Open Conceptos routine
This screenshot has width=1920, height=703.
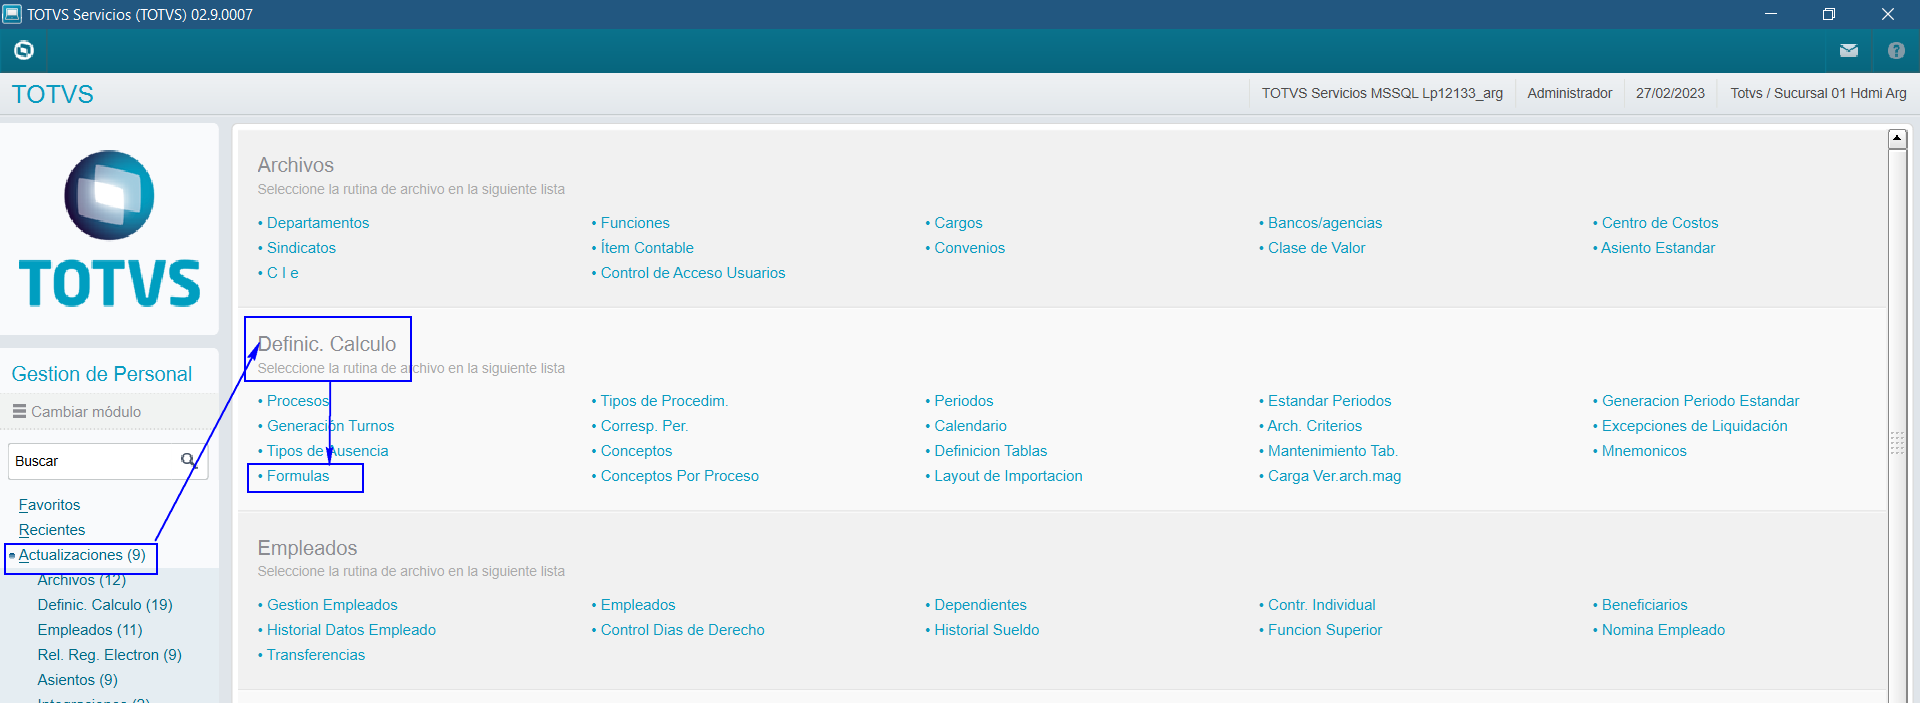pyautogui.click(x=636, y=451)
